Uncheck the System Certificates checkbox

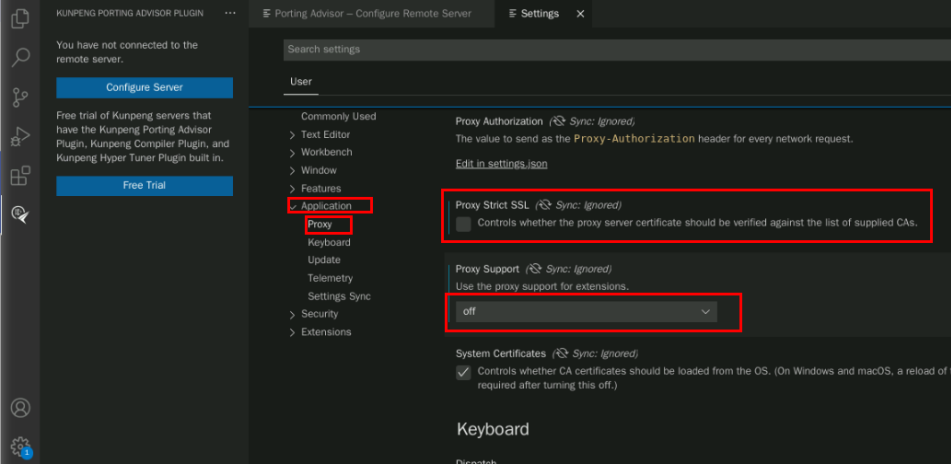[463, 372]
